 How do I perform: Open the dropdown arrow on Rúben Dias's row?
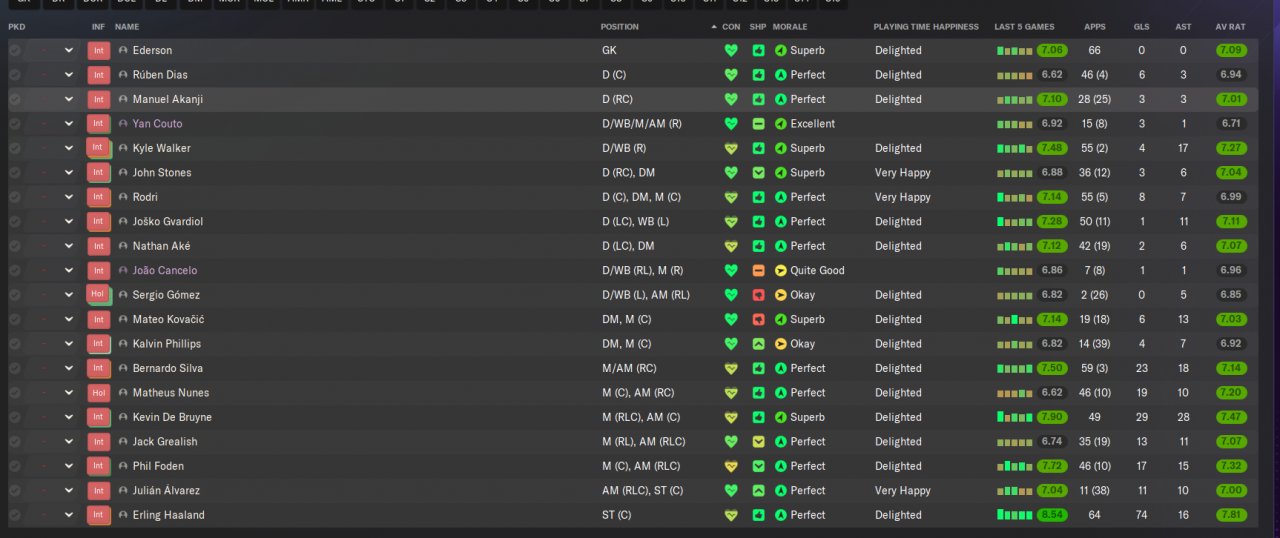pyautogui.click(x=69, y=75)
